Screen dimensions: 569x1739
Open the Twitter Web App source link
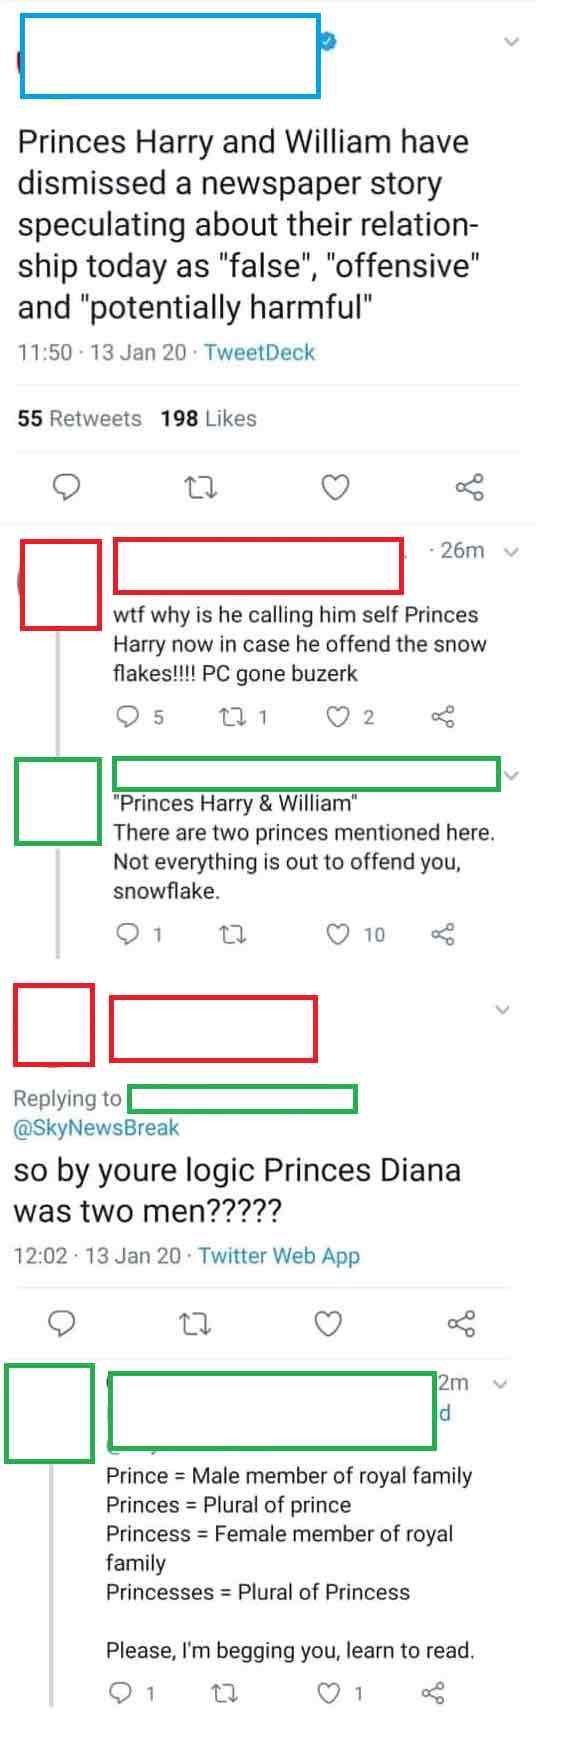tap(279, 1256)
